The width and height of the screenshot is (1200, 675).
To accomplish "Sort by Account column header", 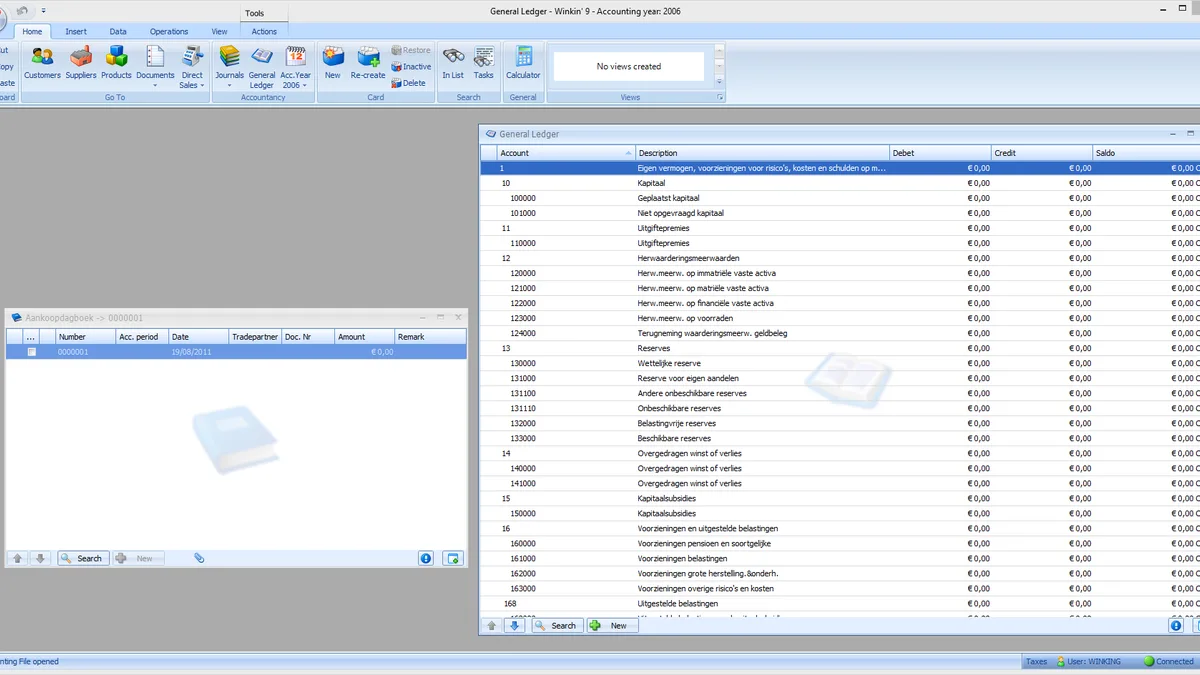I will point(566,153).
